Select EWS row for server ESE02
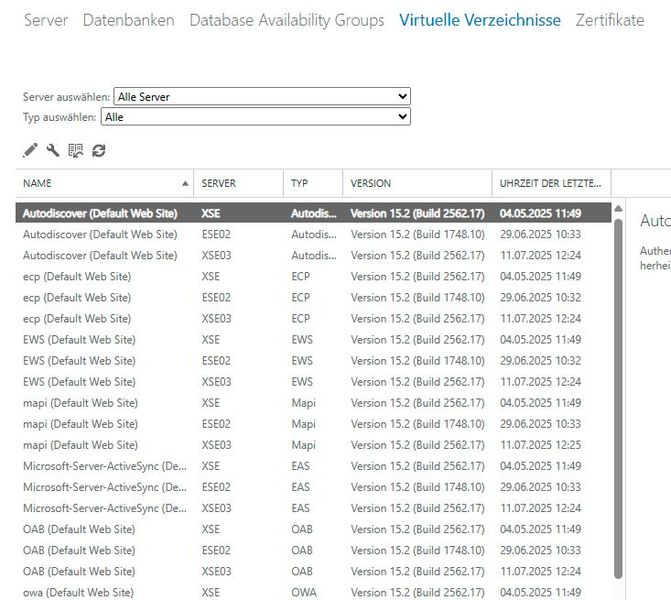 pyautogui.click(x=314, y=360)
